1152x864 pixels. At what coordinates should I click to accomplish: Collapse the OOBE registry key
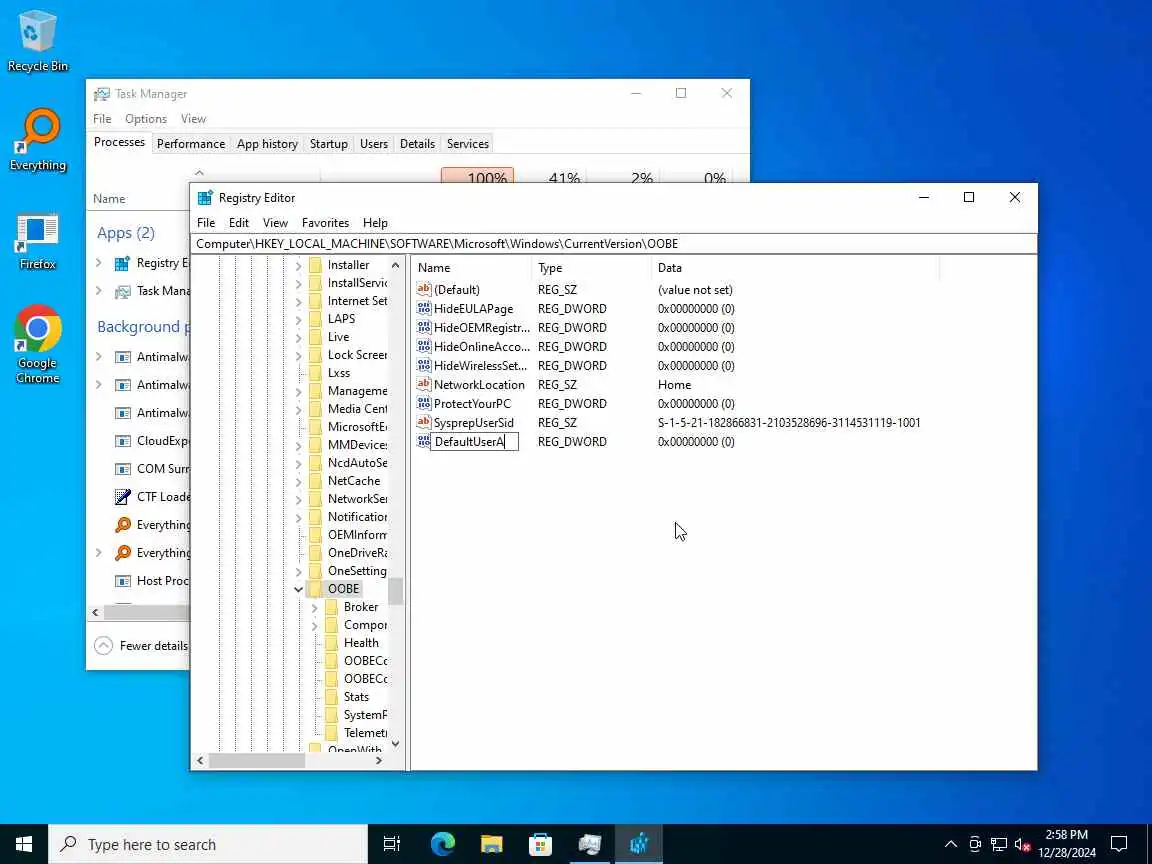tap(298, 589)
